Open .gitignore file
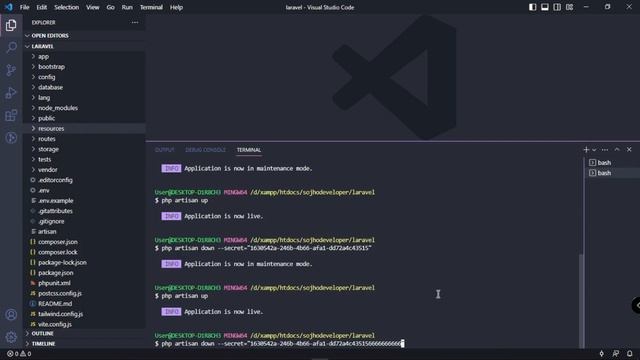640x360 pixels. [x=84, y=221]
